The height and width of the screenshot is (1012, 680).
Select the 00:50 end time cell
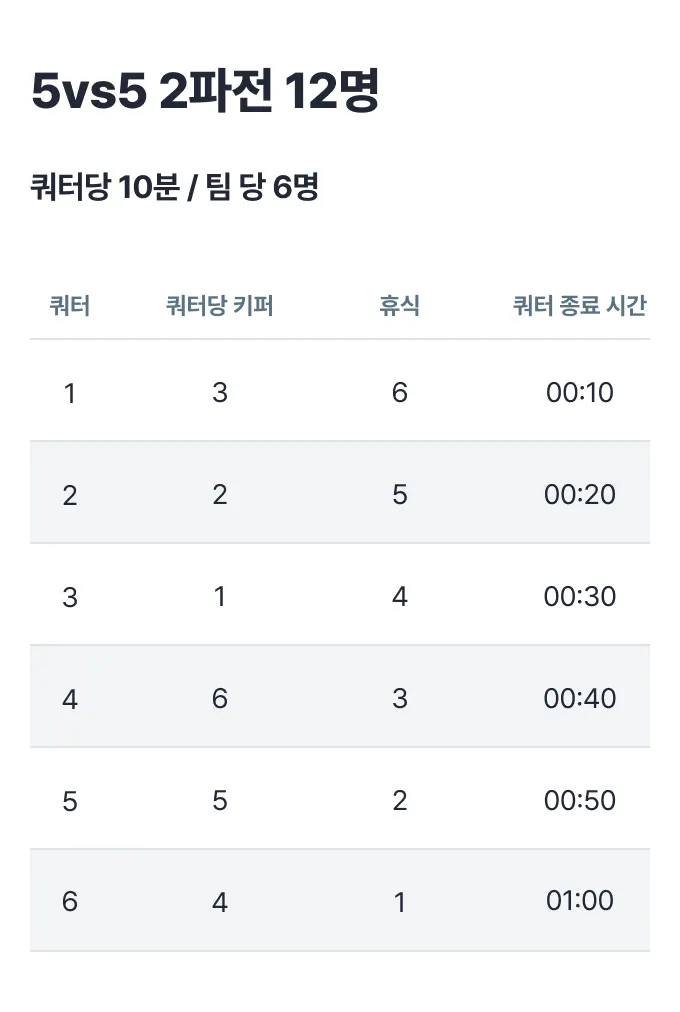click(580, 800)
